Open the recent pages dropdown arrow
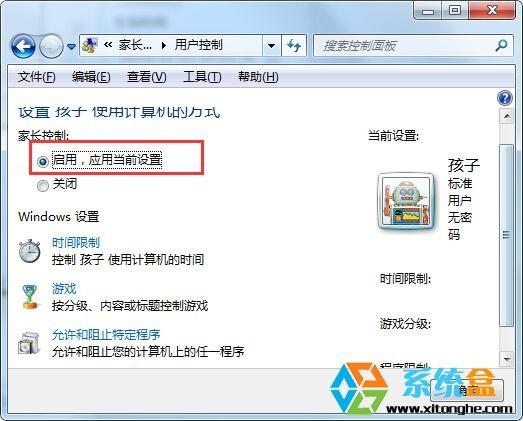This screenshot has height=421, width=523. 71,46
